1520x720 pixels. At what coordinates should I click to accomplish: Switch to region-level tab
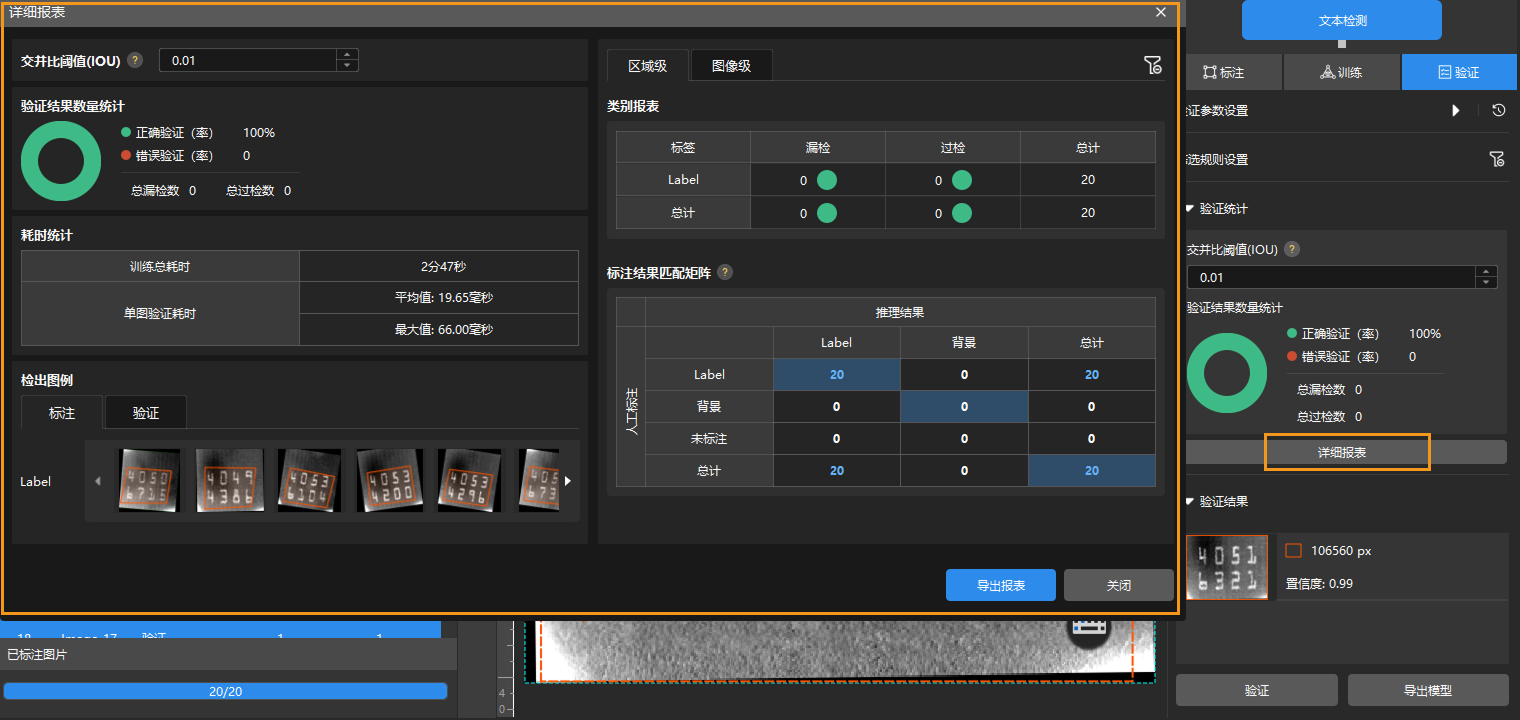[x=647, y=66]
